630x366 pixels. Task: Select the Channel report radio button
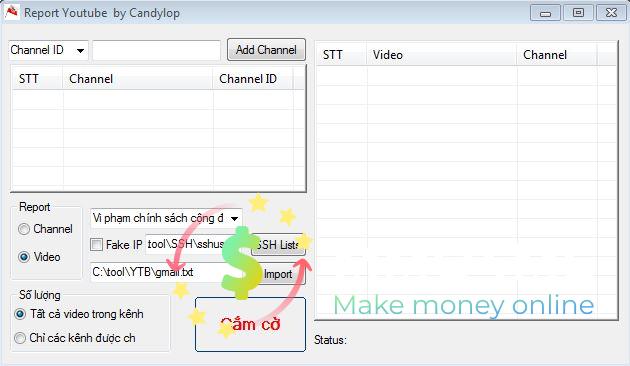(24, 229)
